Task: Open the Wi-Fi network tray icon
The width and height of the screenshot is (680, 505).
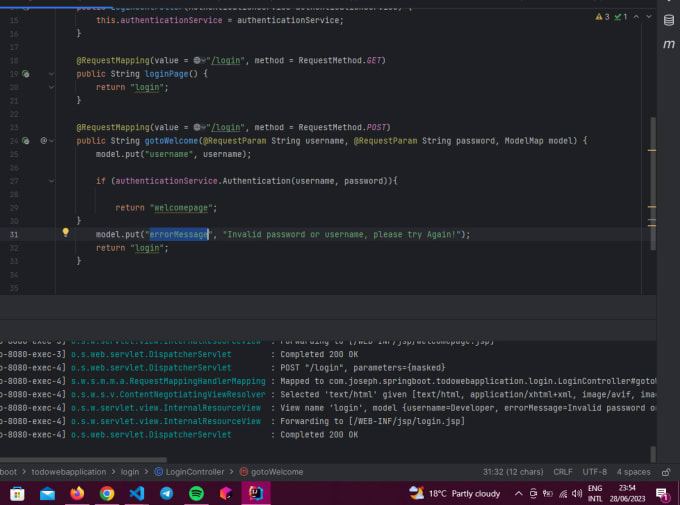Action: (x=563, y=494)
